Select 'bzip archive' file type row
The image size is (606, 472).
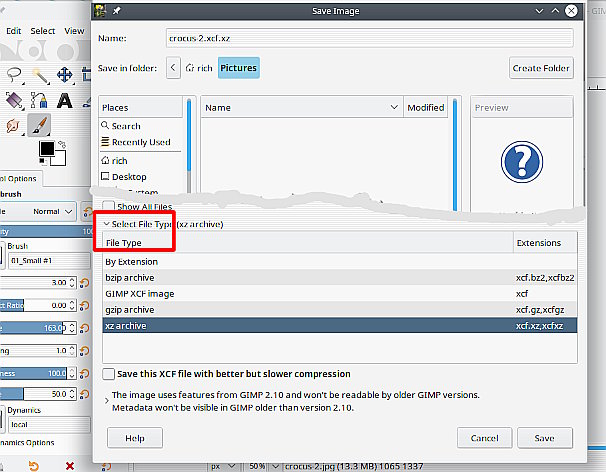click(x=340, y=278)
